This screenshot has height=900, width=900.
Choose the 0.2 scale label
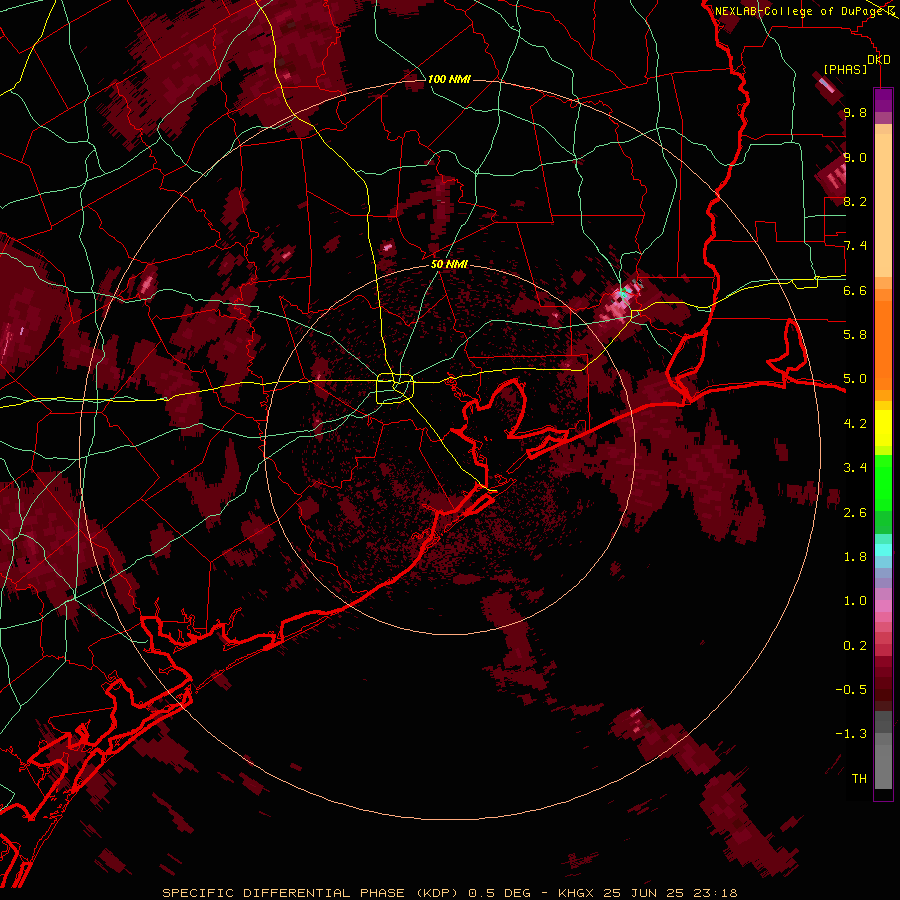coord(855,646)
